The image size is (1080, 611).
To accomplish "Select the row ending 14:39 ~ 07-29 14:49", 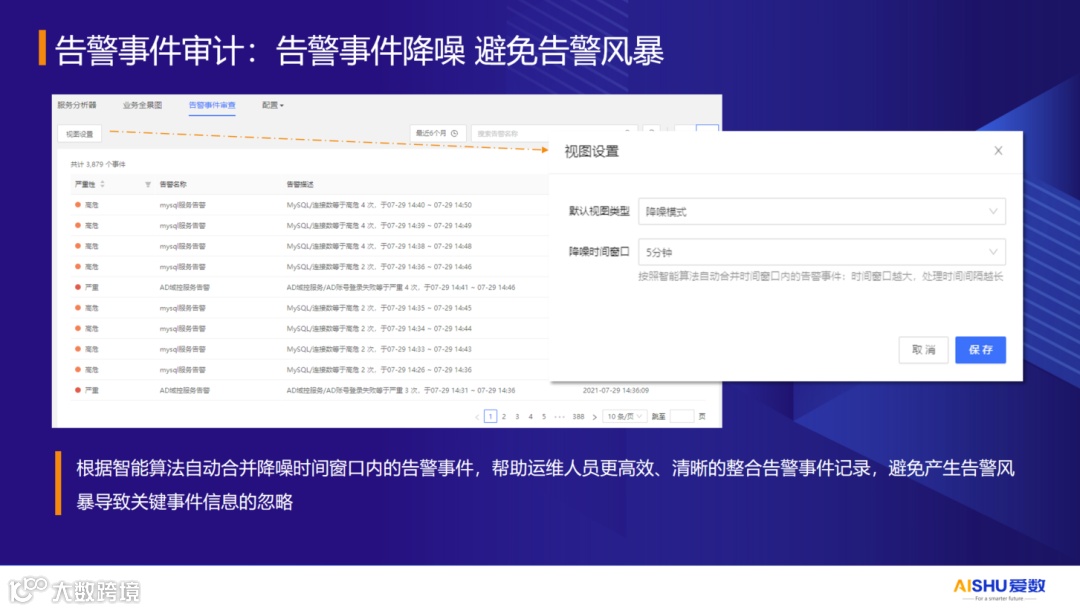I will click(x=310, y=226).
